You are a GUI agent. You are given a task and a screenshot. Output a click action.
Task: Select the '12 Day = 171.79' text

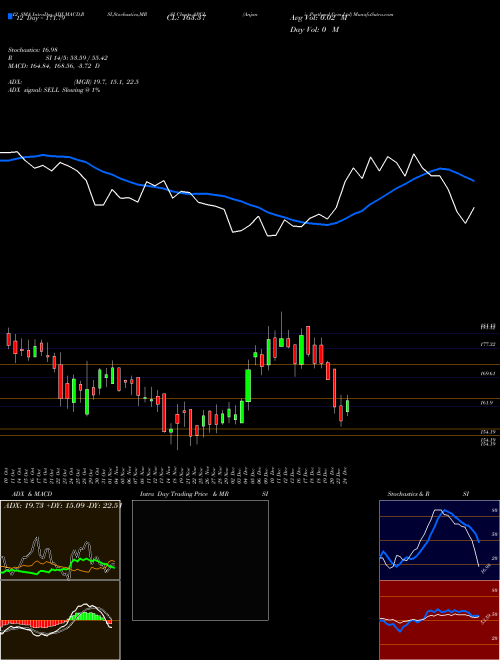39,18
